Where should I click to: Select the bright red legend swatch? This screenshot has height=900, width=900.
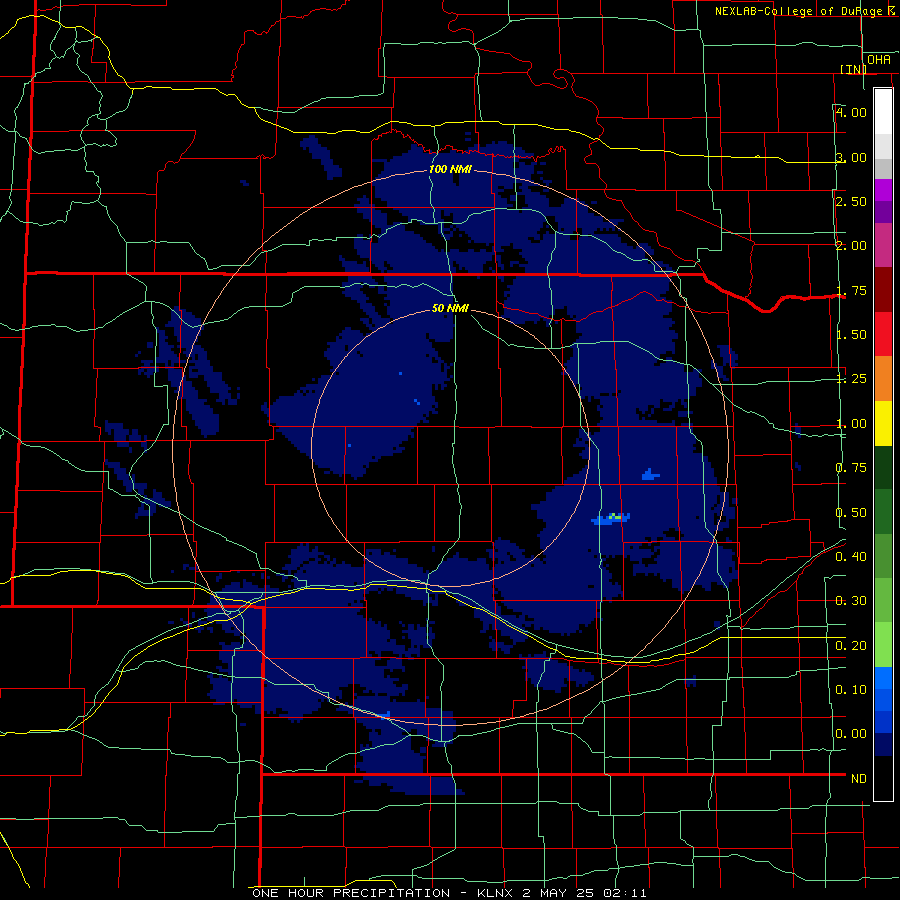[x=883, y=334]
